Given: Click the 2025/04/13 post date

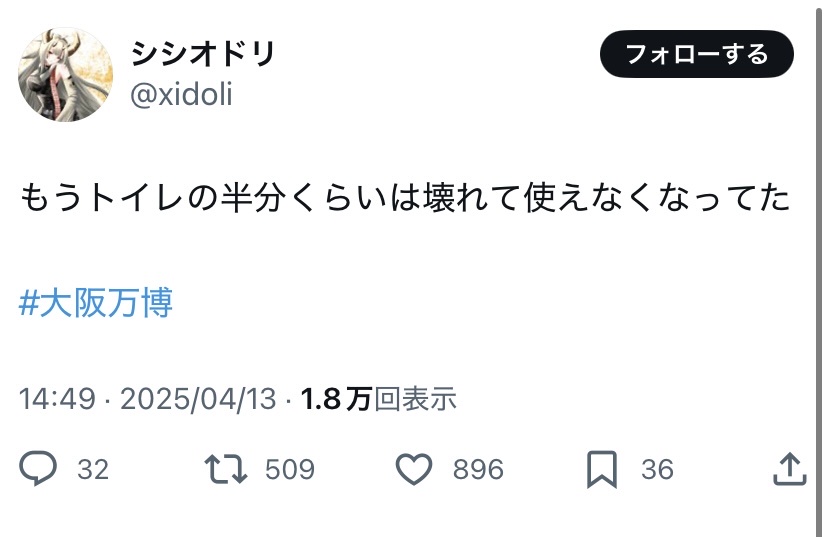Looking at the screenshot, I should point(198,399).
